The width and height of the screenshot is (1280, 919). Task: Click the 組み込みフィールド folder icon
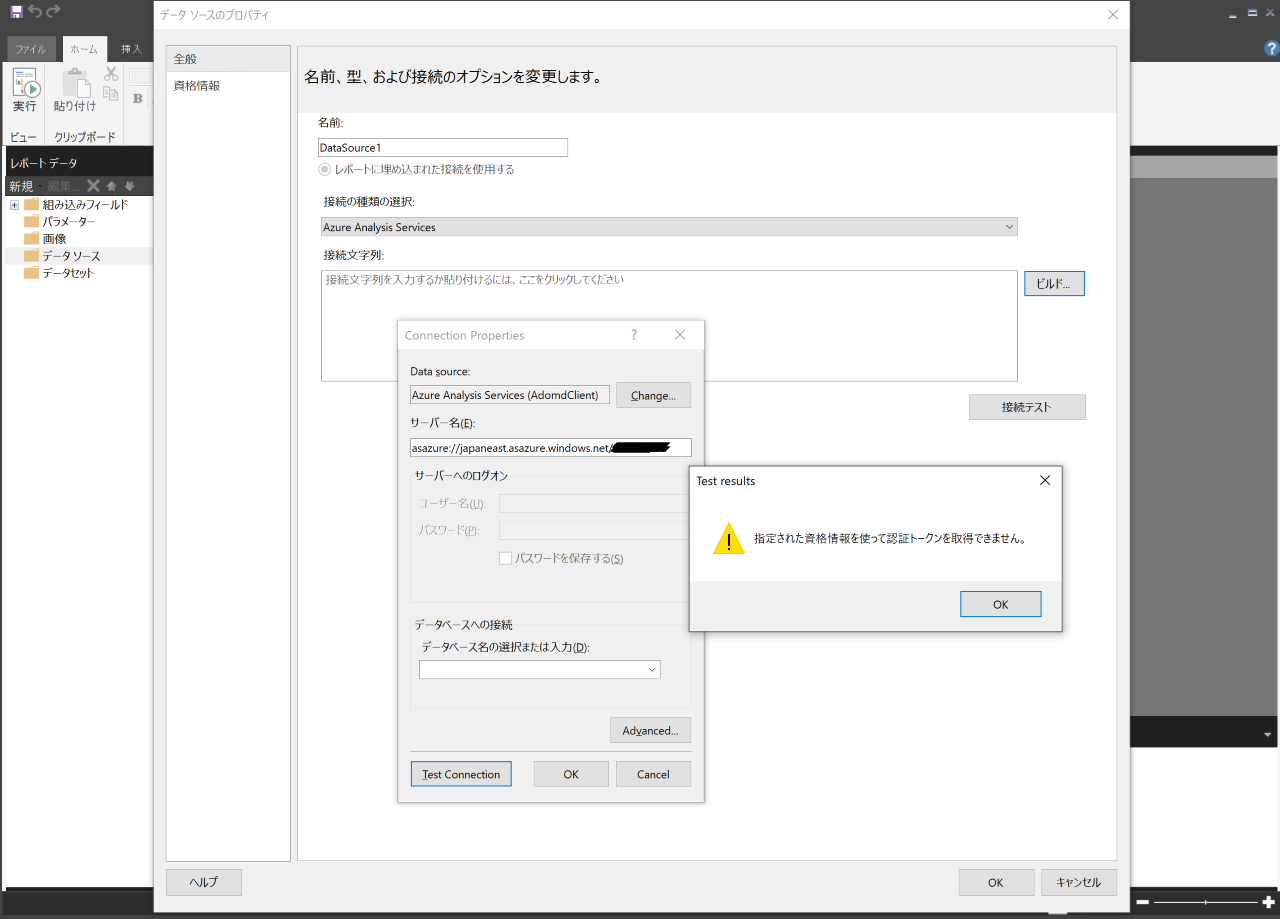pos(32,205)
